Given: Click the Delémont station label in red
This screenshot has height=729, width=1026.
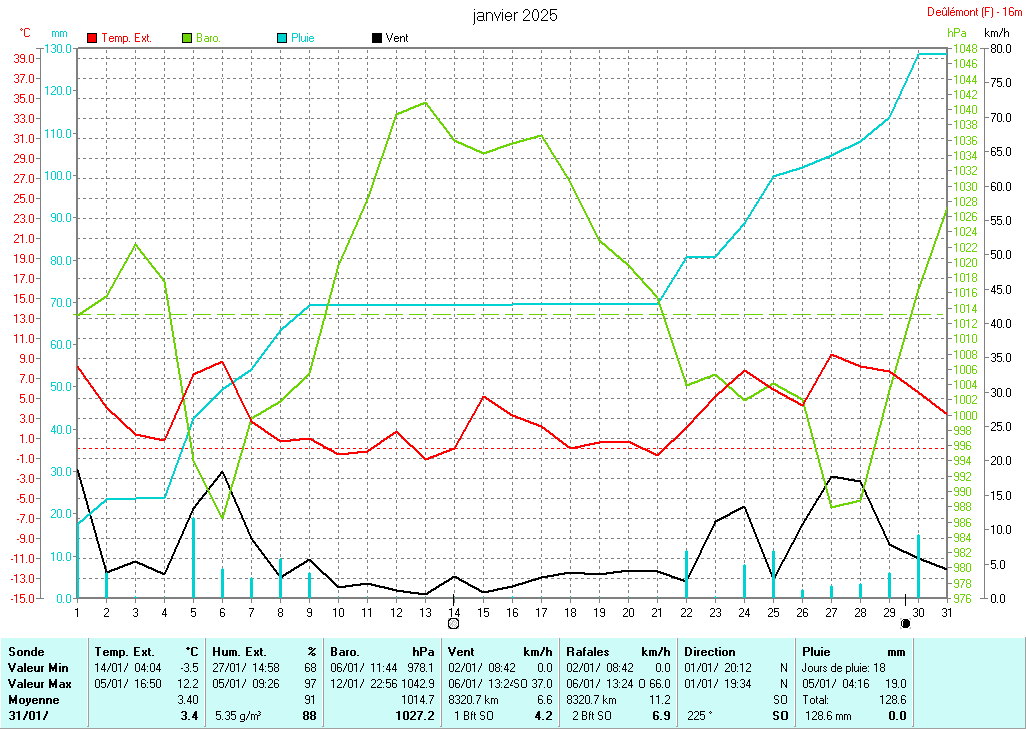Looking at the screenshot, I should [972, 12].
